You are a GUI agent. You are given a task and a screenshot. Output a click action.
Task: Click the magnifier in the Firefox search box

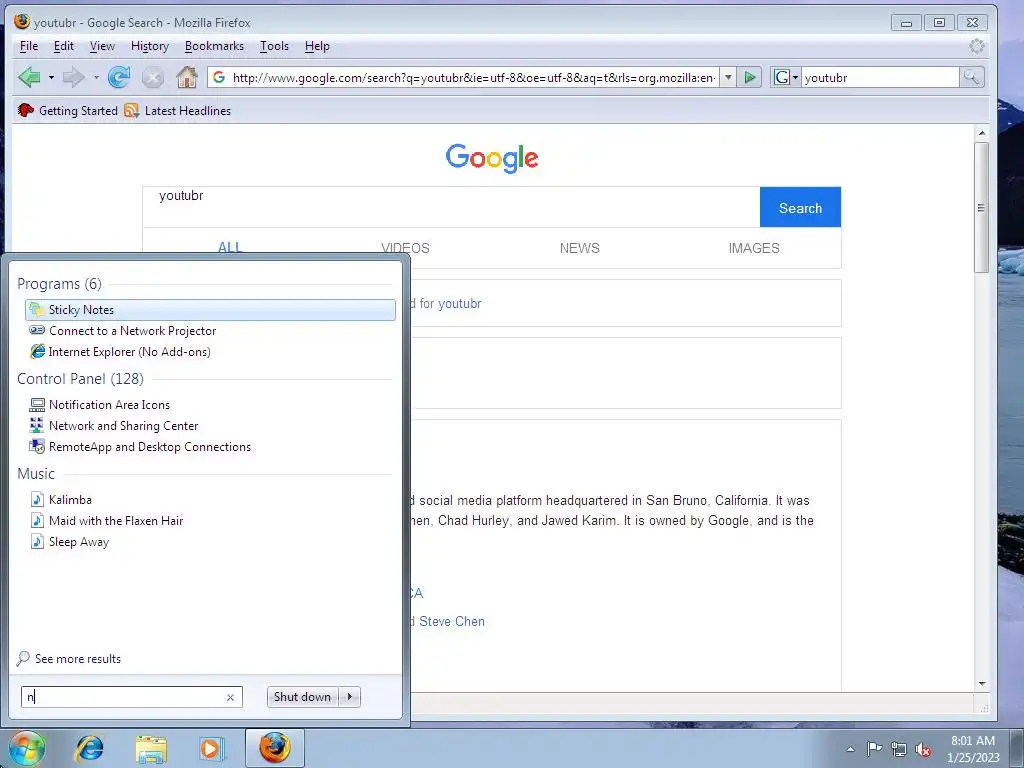[x=971, y=78]
